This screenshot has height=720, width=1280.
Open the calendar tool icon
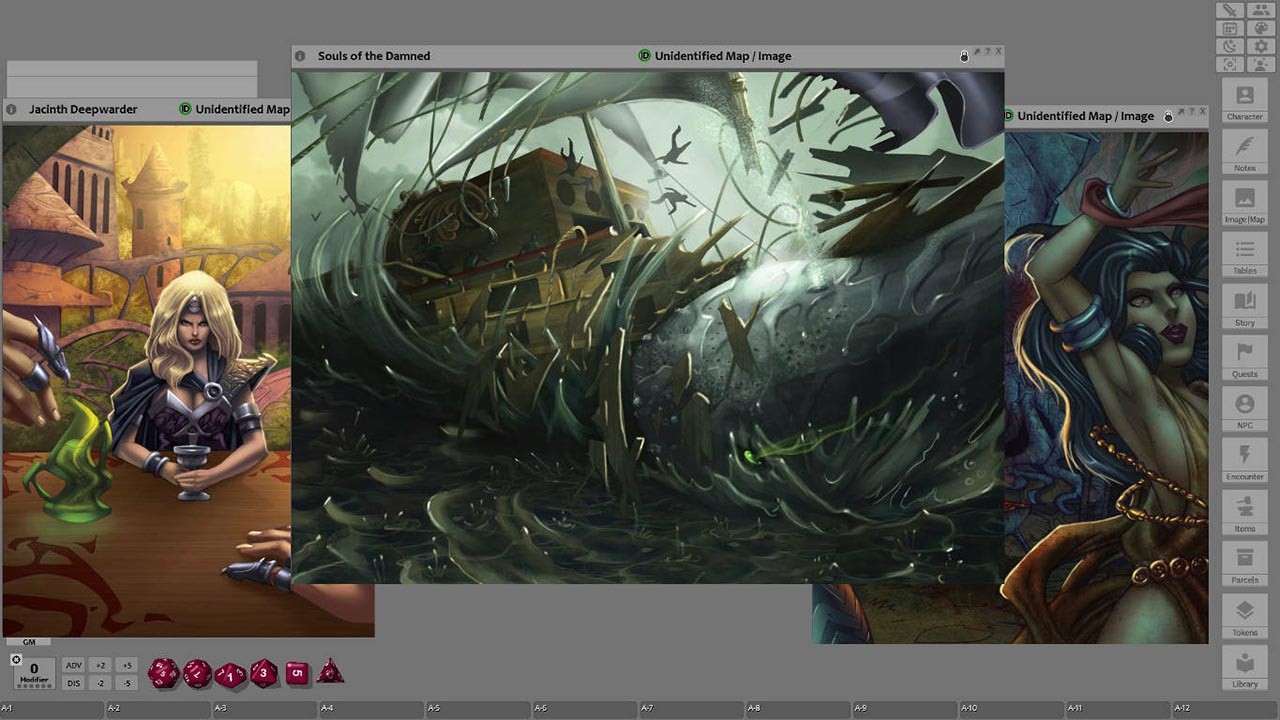1230,27
